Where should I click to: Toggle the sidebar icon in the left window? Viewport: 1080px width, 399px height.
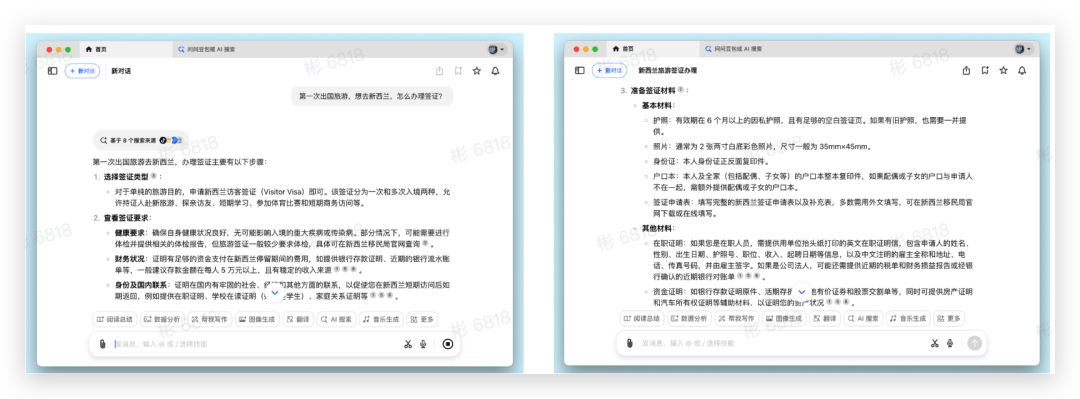(x=52, y=71)
